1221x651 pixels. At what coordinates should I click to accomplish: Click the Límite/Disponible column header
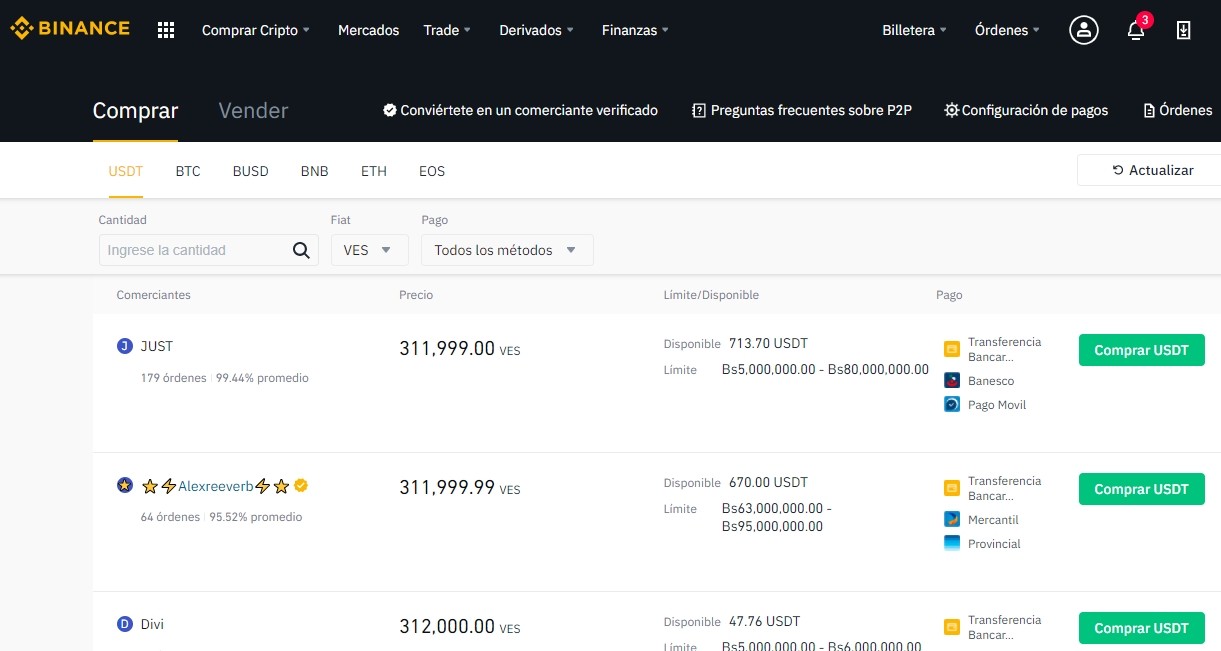pyautogui.click(x=711, y=295)
